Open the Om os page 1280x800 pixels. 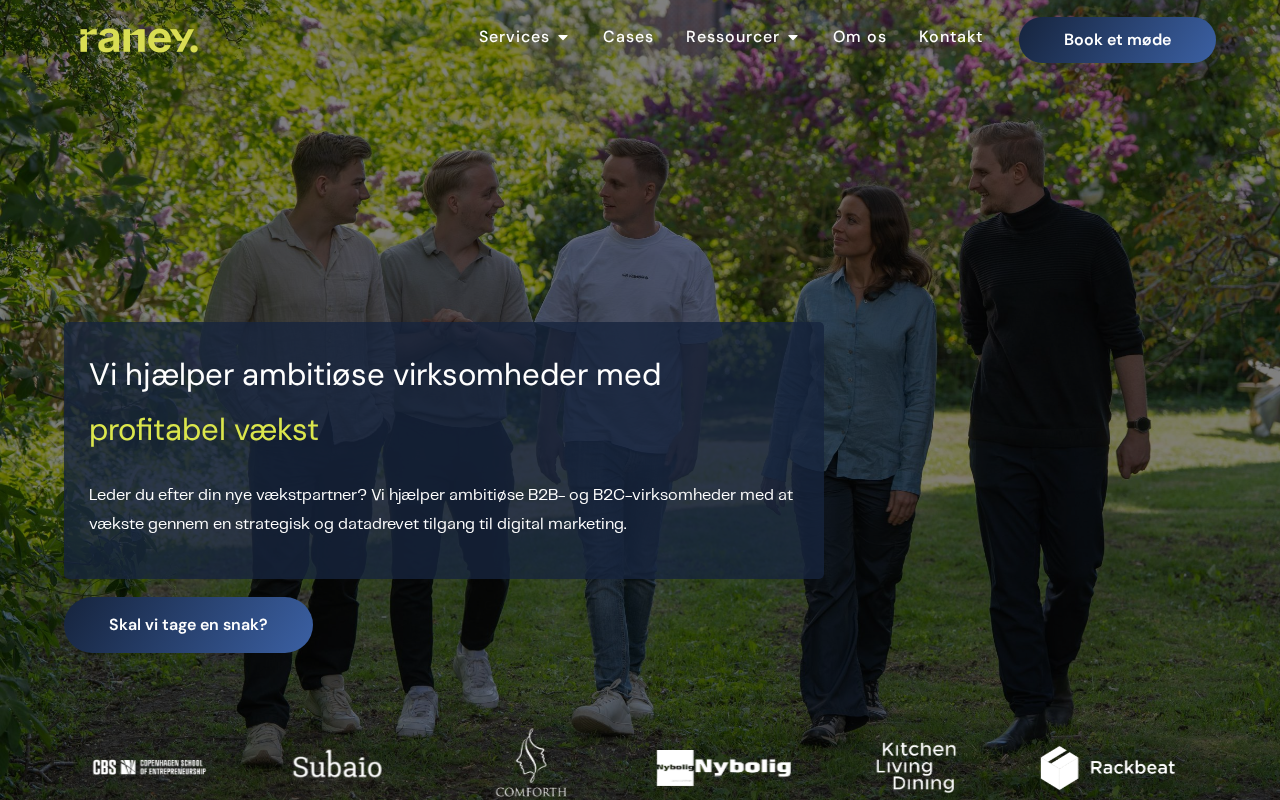pos(860,37)
